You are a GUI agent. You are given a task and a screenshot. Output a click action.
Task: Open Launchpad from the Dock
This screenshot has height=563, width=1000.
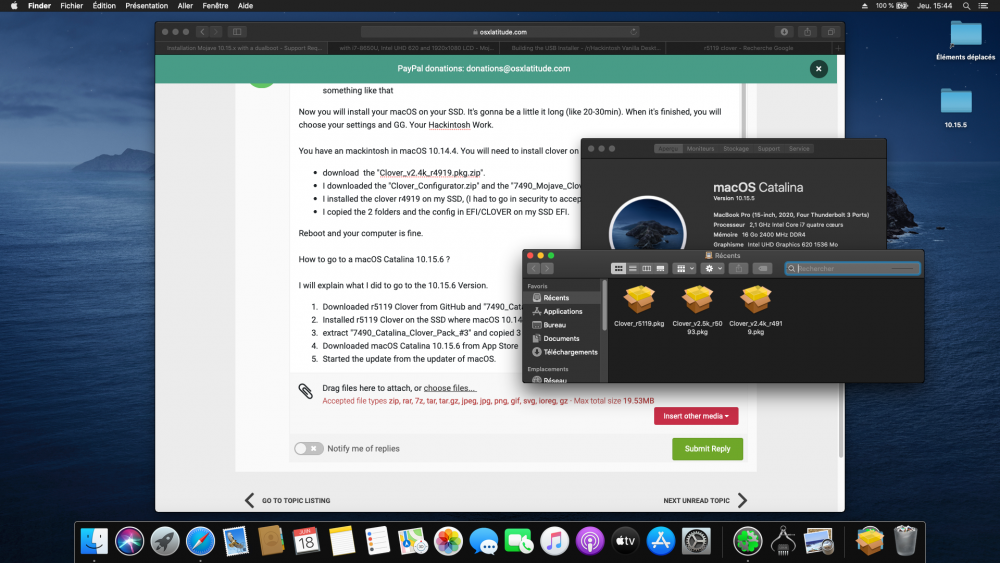point(165,541)
